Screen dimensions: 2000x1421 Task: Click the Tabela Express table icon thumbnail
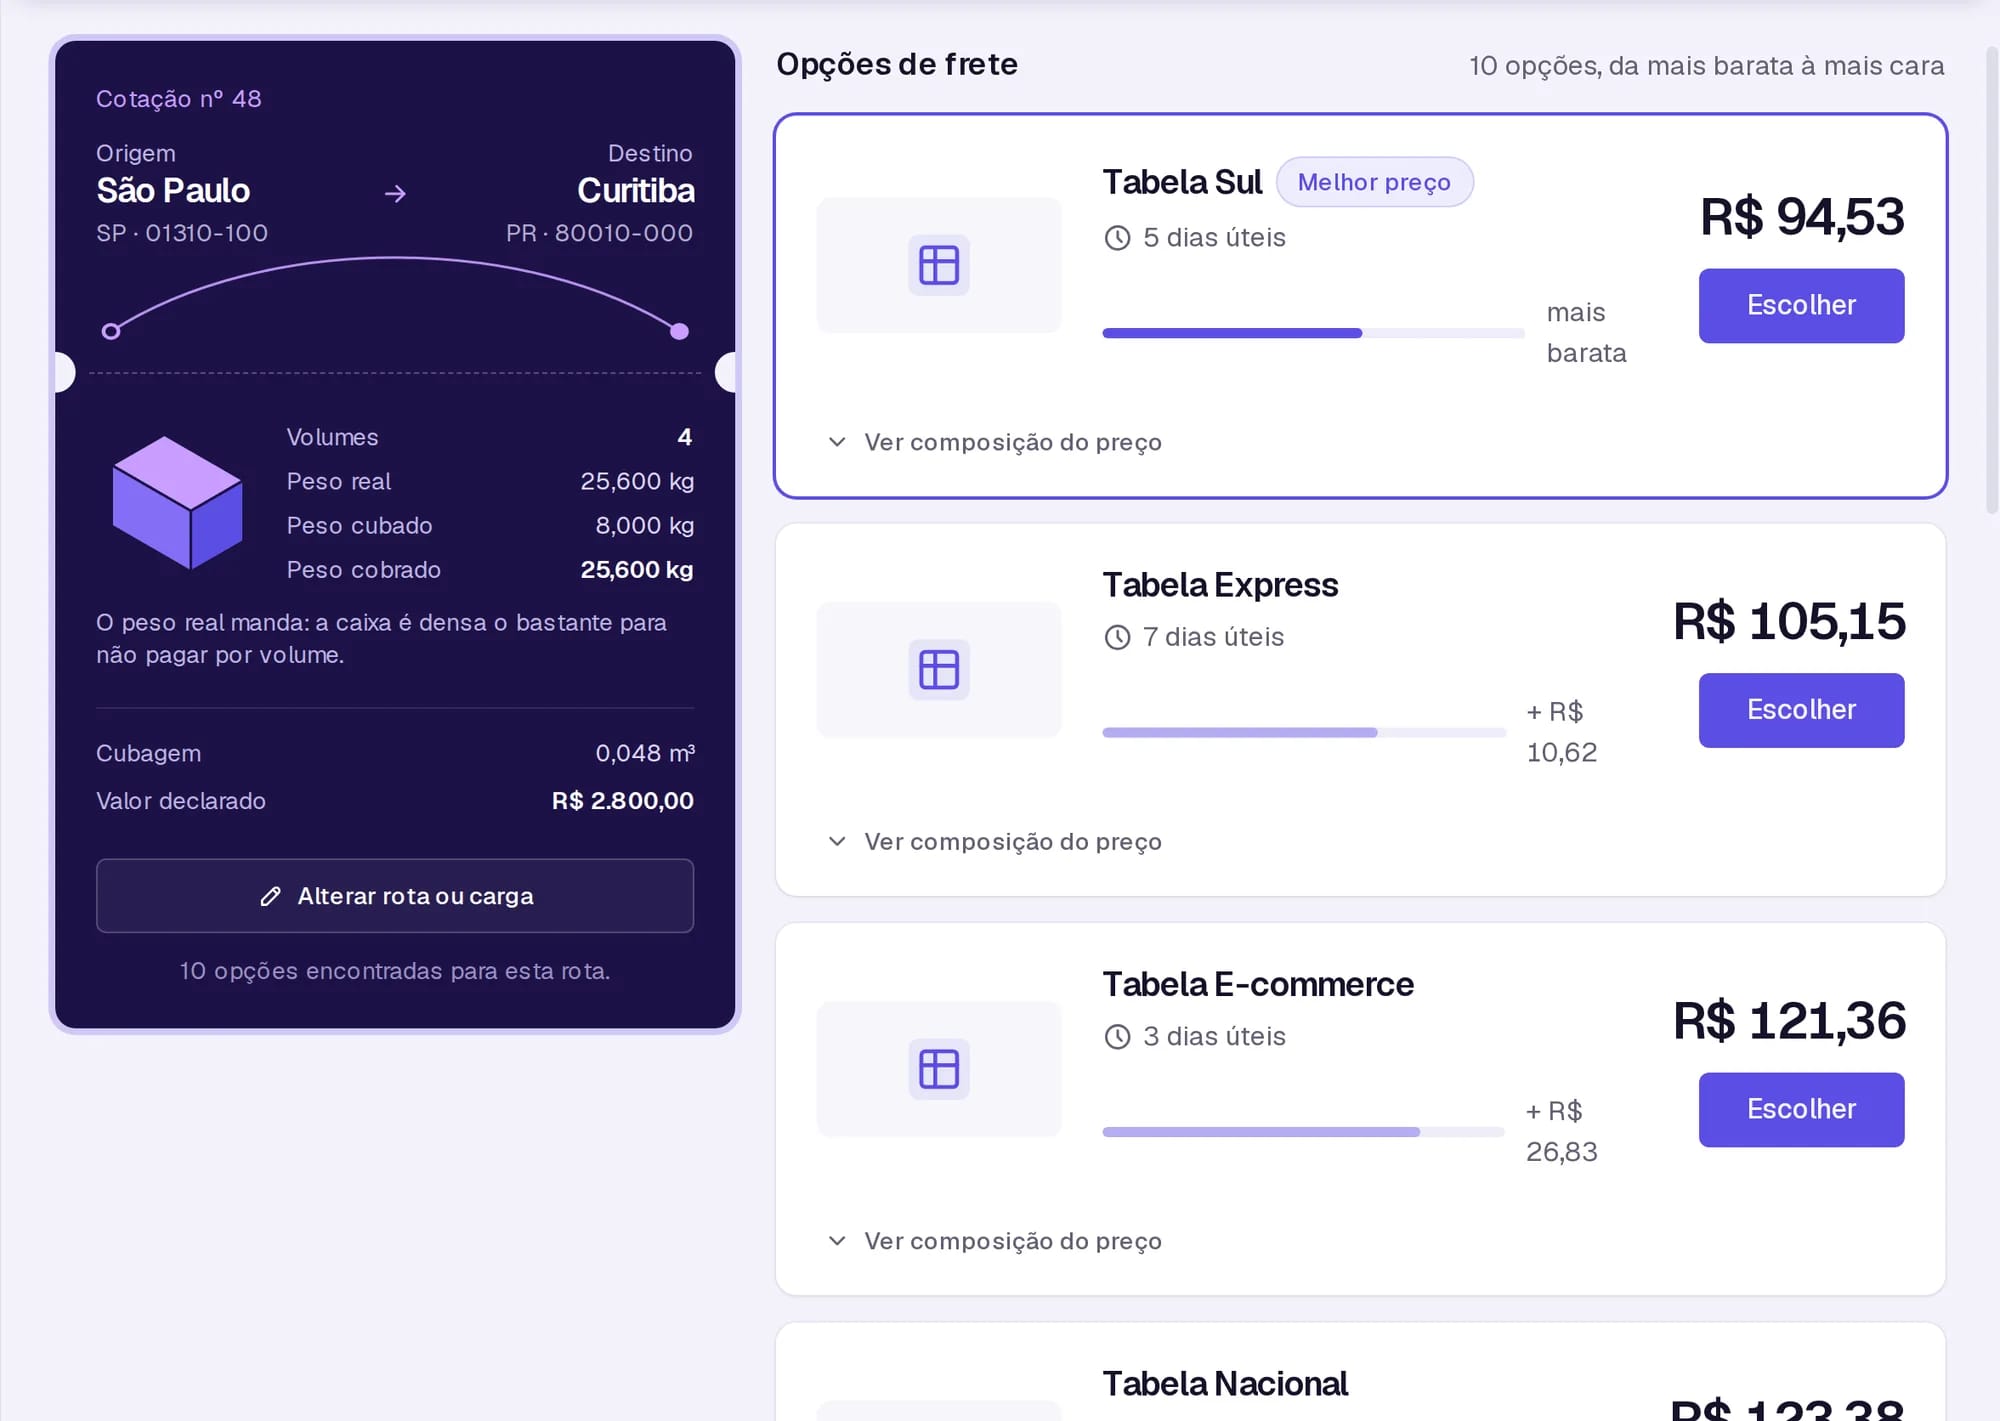(938, 669)
